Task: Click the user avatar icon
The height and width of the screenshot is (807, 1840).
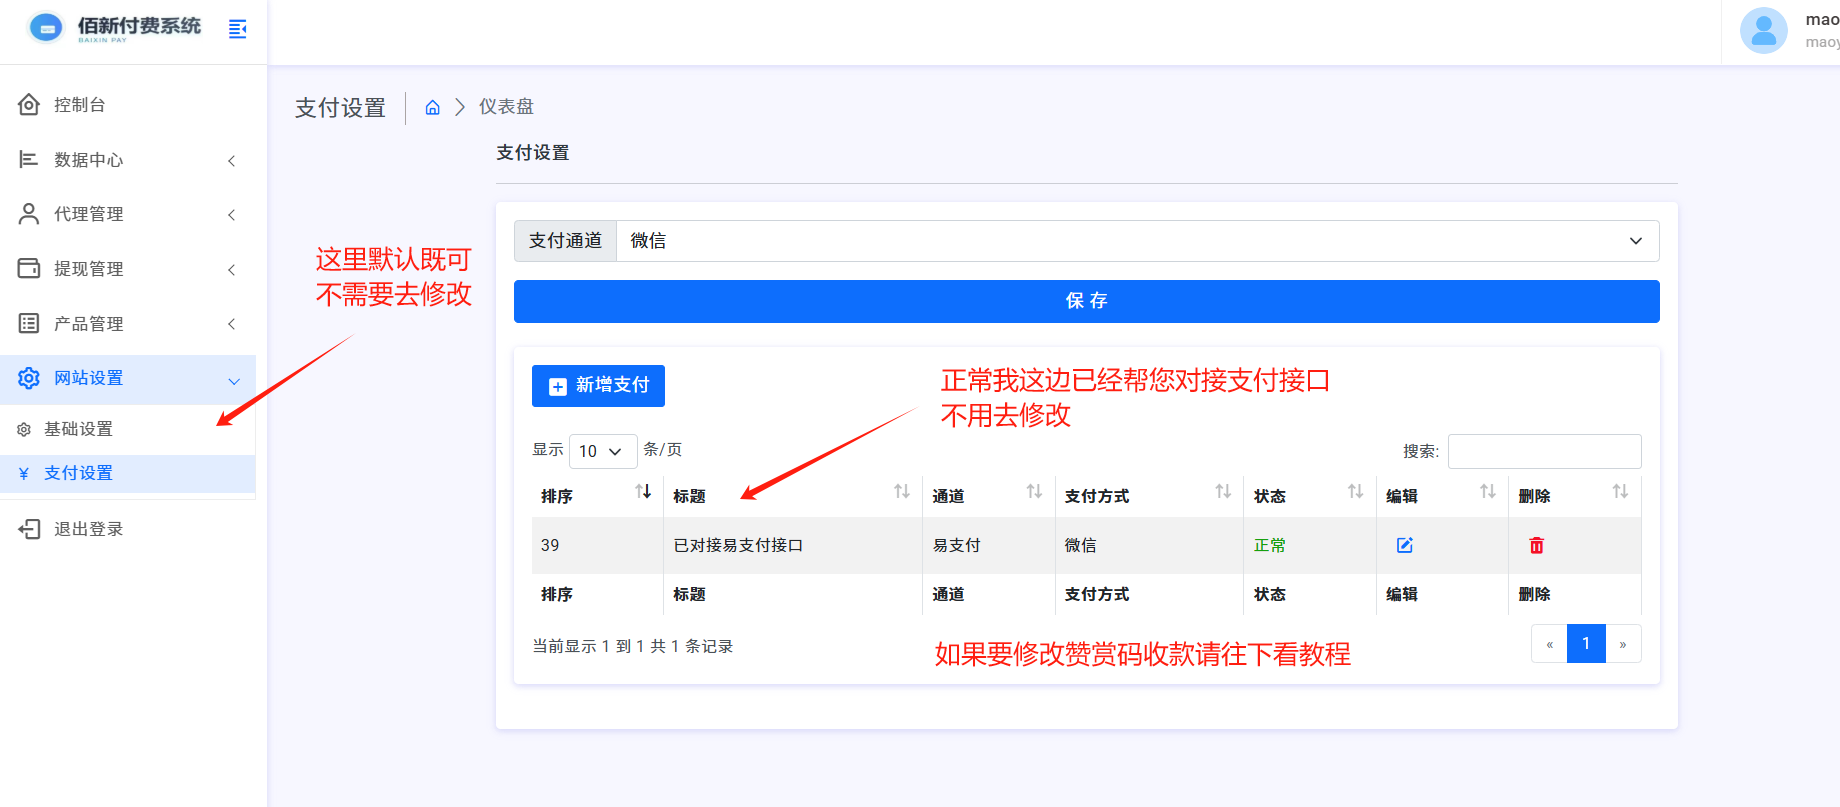Action: point(1763,31)
